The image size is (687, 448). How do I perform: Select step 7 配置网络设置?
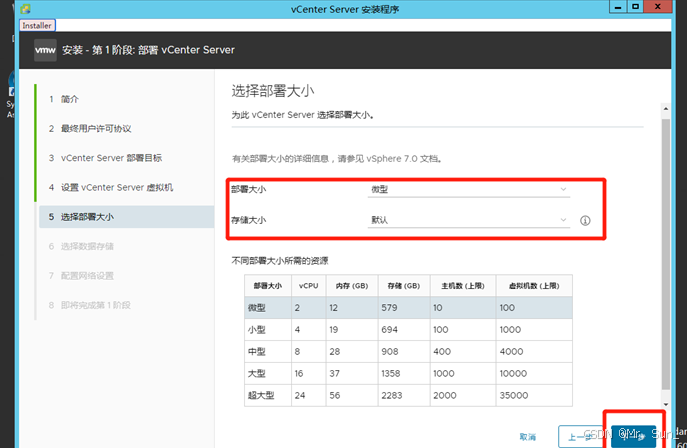click(x=81, y=275)
